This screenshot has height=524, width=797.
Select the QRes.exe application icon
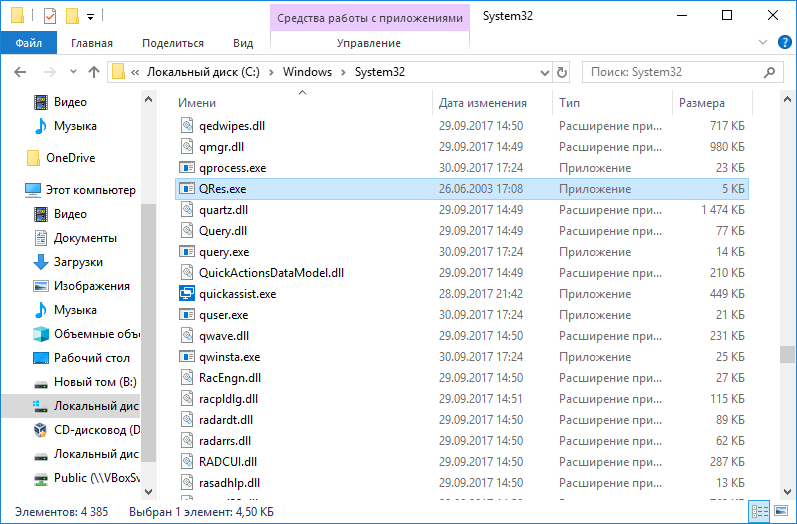point(187,189)
